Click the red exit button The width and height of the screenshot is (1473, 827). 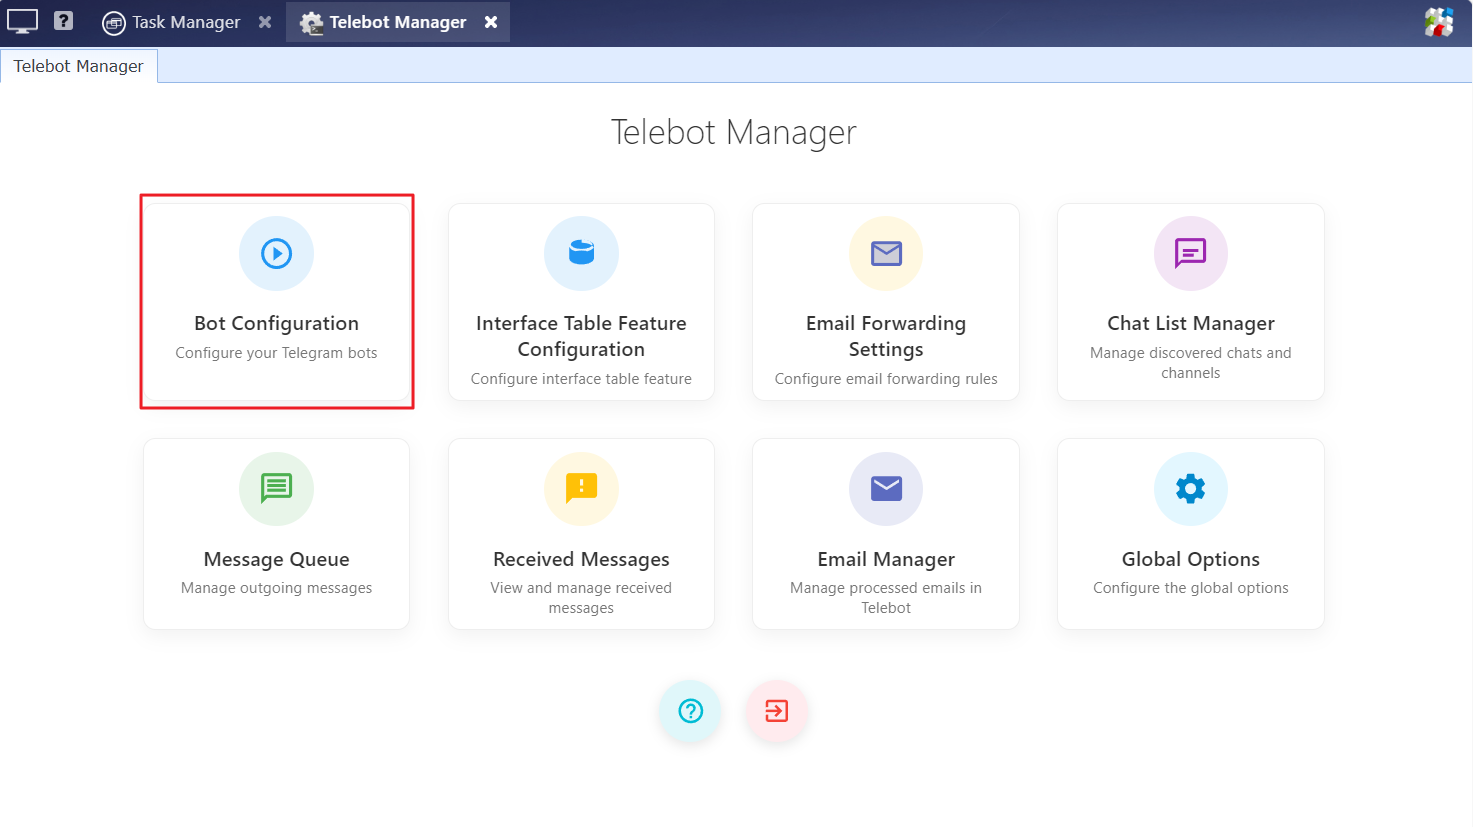776,711
